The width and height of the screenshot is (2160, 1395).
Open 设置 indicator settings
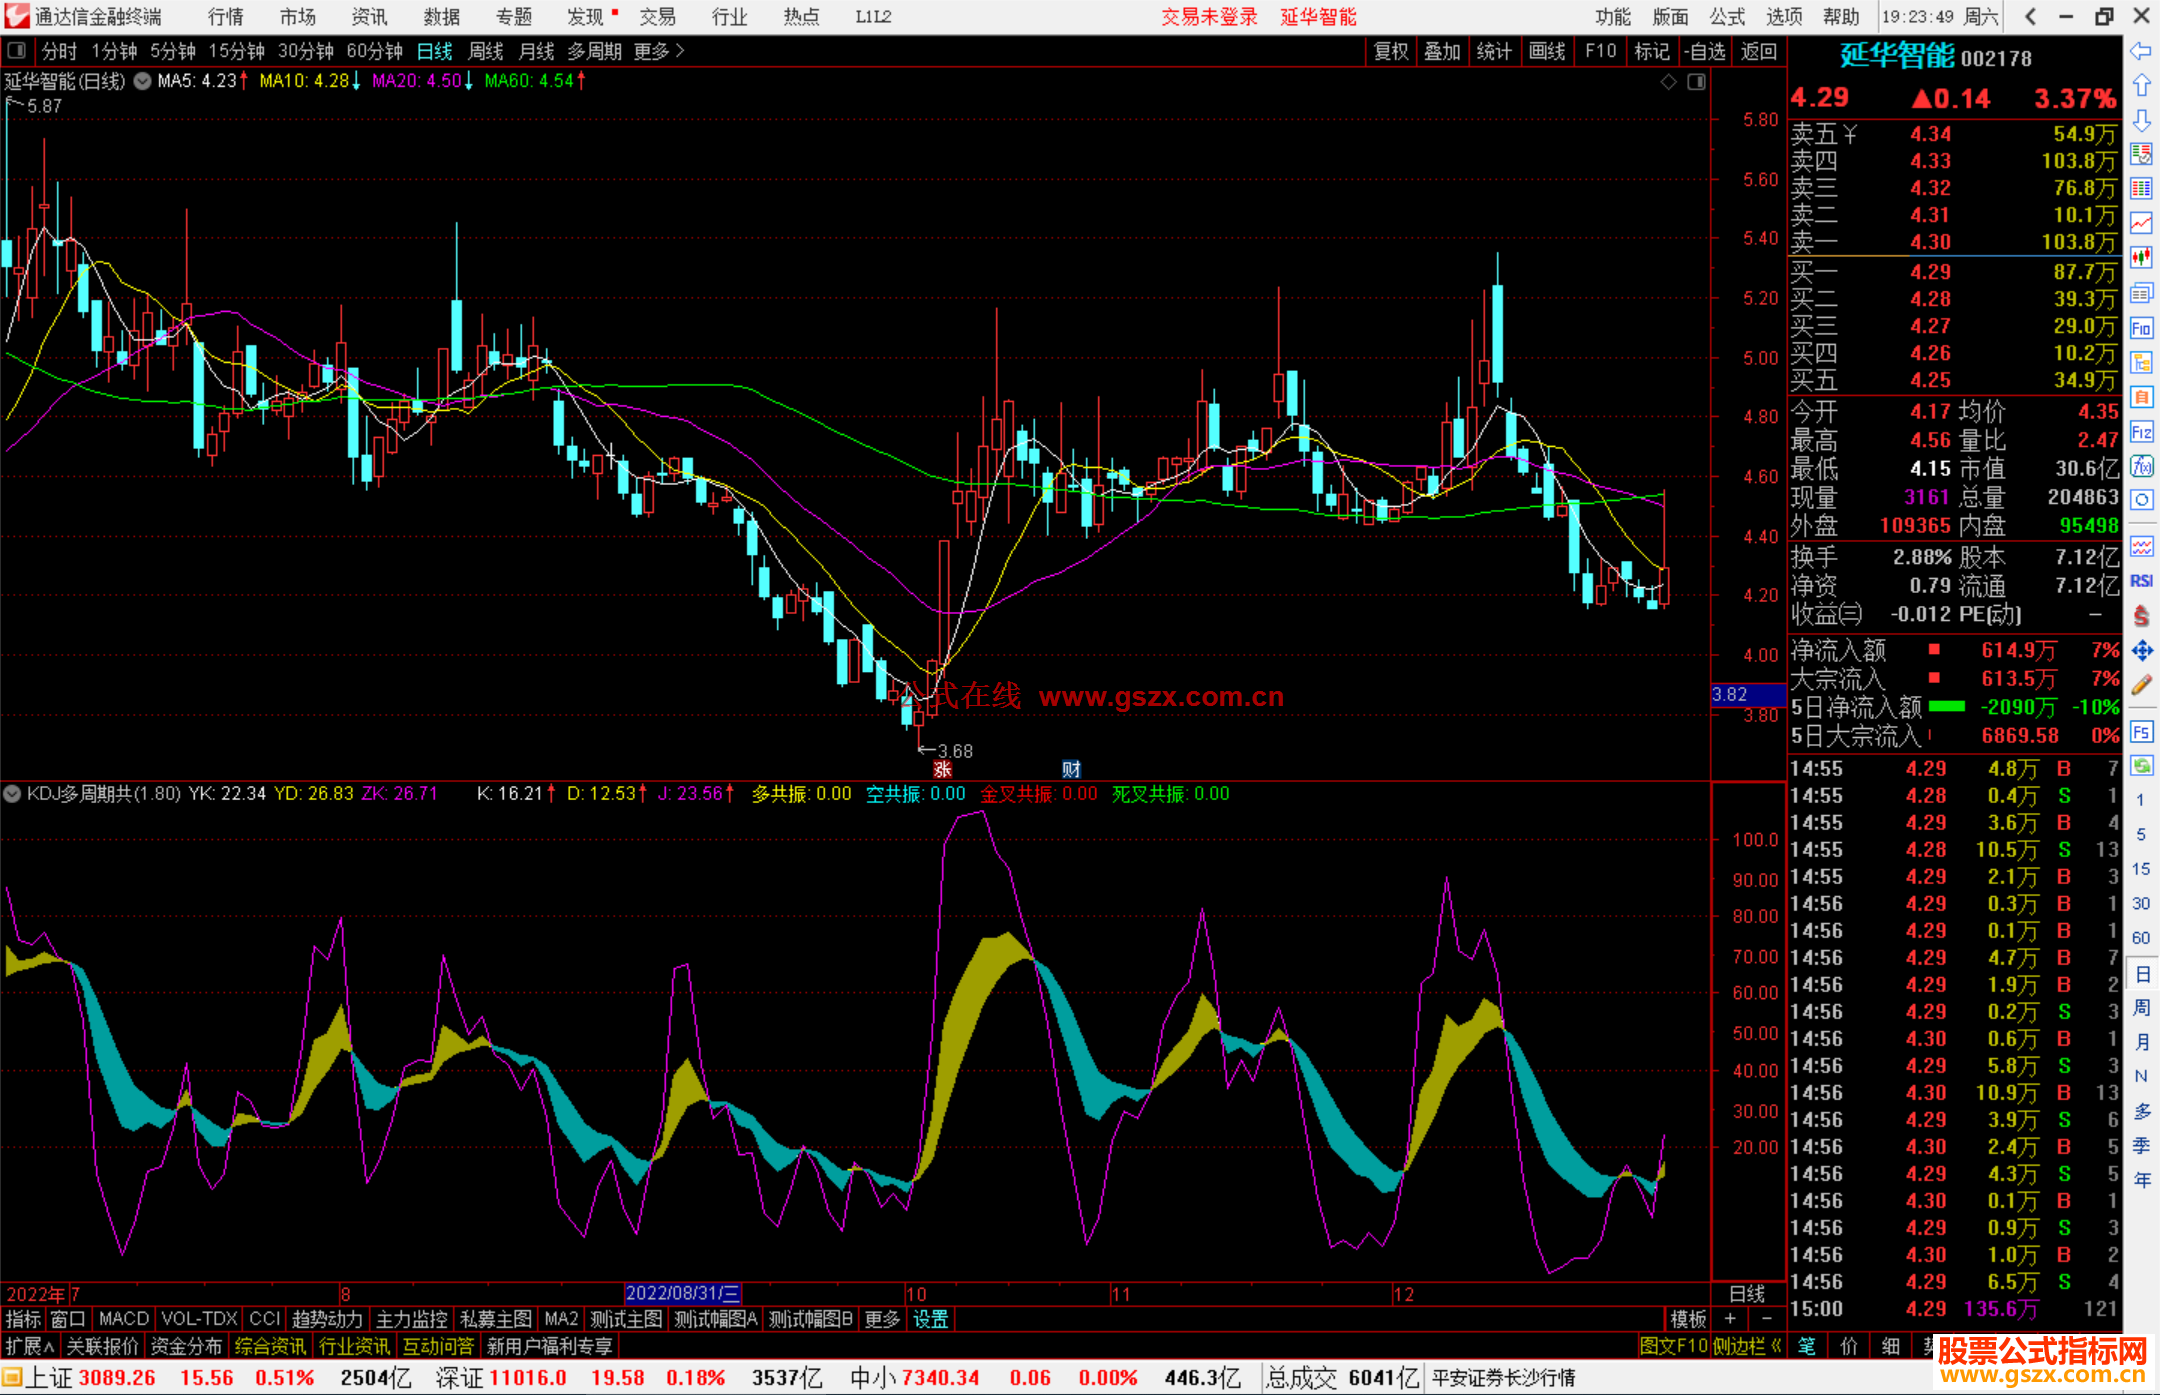[930, 1319]
